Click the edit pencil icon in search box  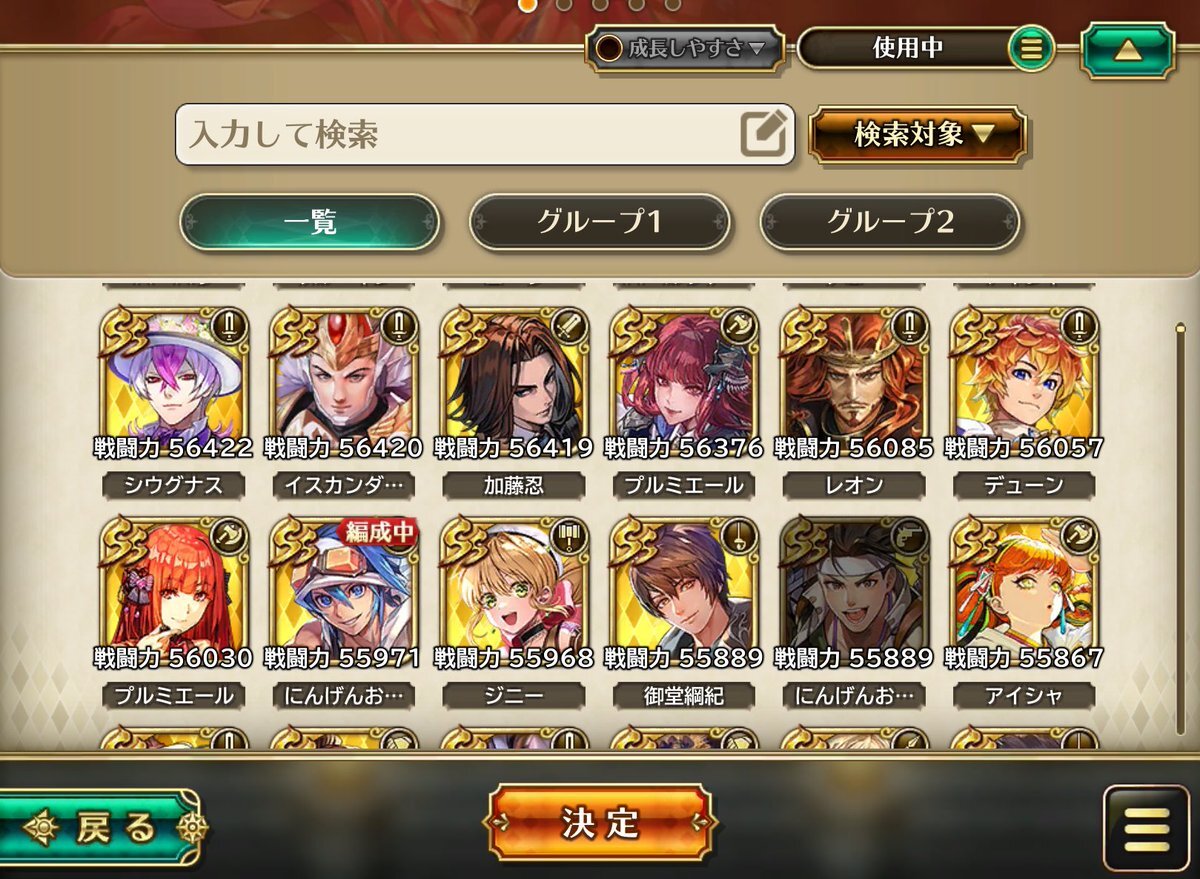point(764,134)
